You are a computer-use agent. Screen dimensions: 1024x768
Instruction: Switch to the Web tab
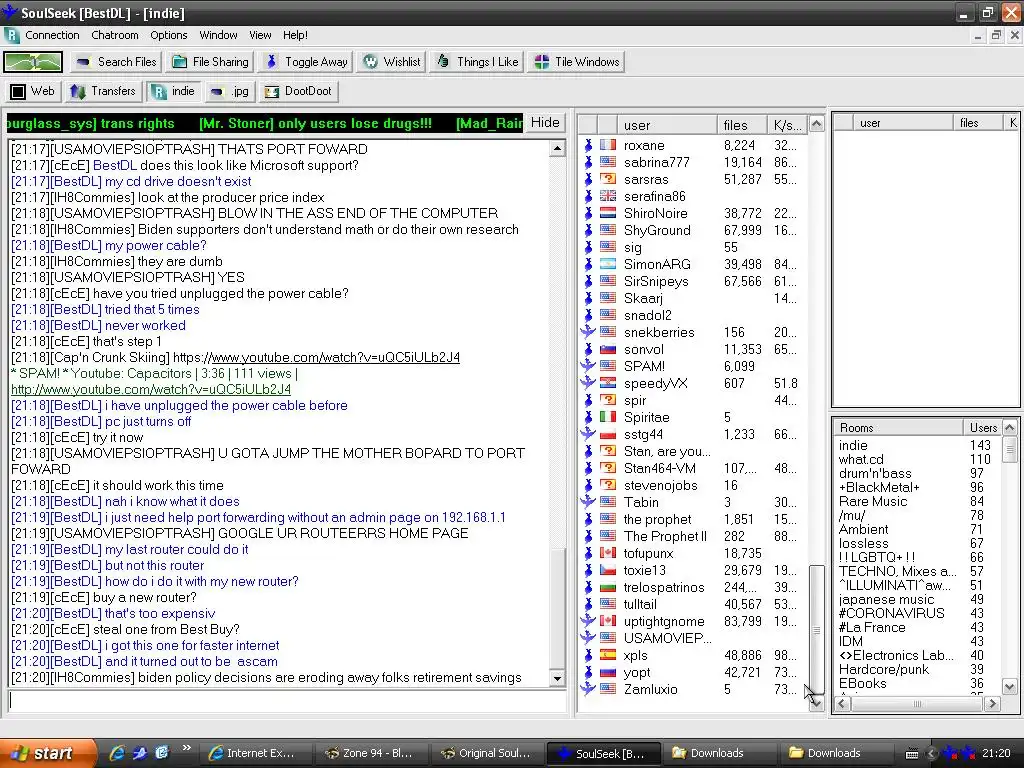(x=33, y=91)
